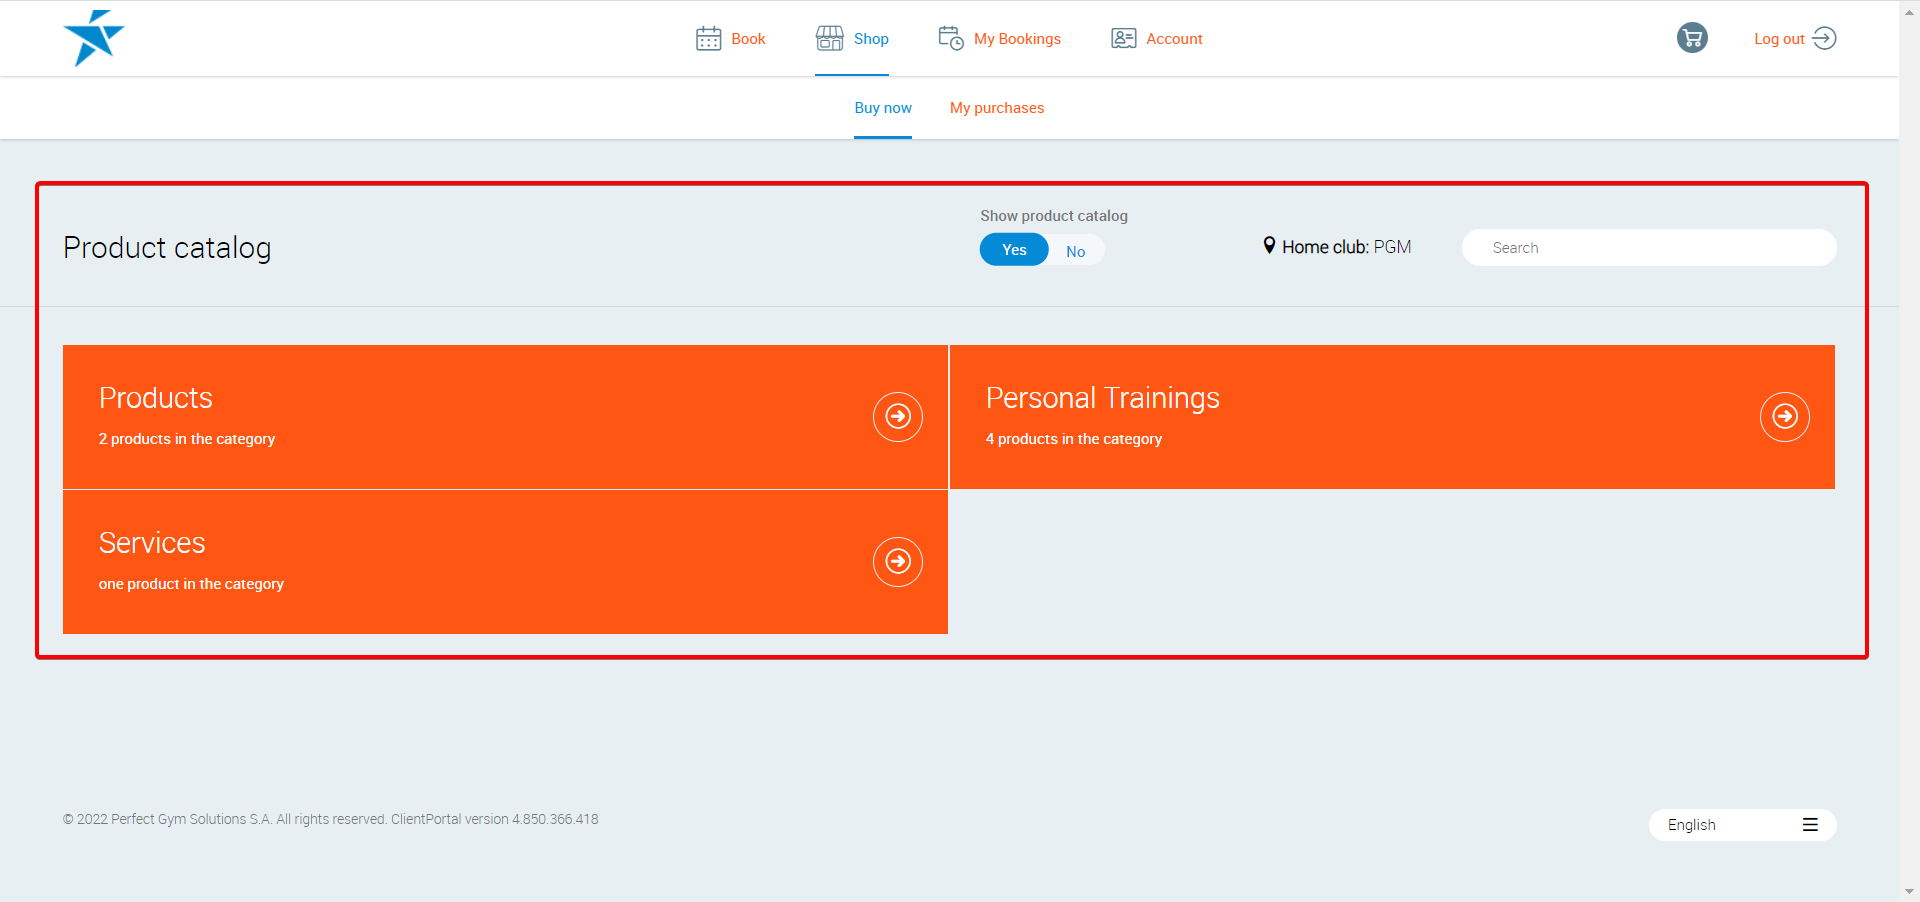Viewport: 1920px width, 902px height.
Task: Open the Account text link
Action: [1174, 39]
